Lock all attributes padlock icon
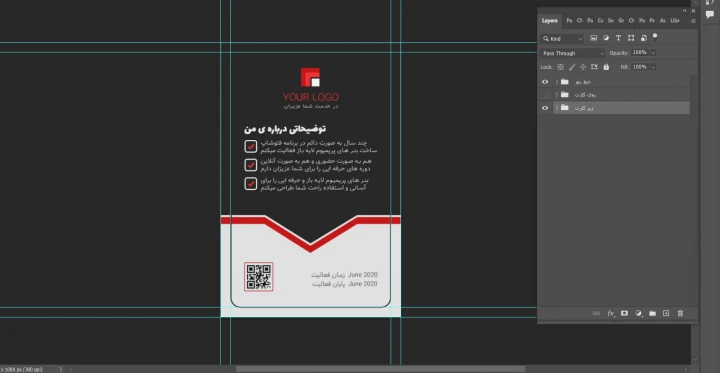 [x=606, y=67]
